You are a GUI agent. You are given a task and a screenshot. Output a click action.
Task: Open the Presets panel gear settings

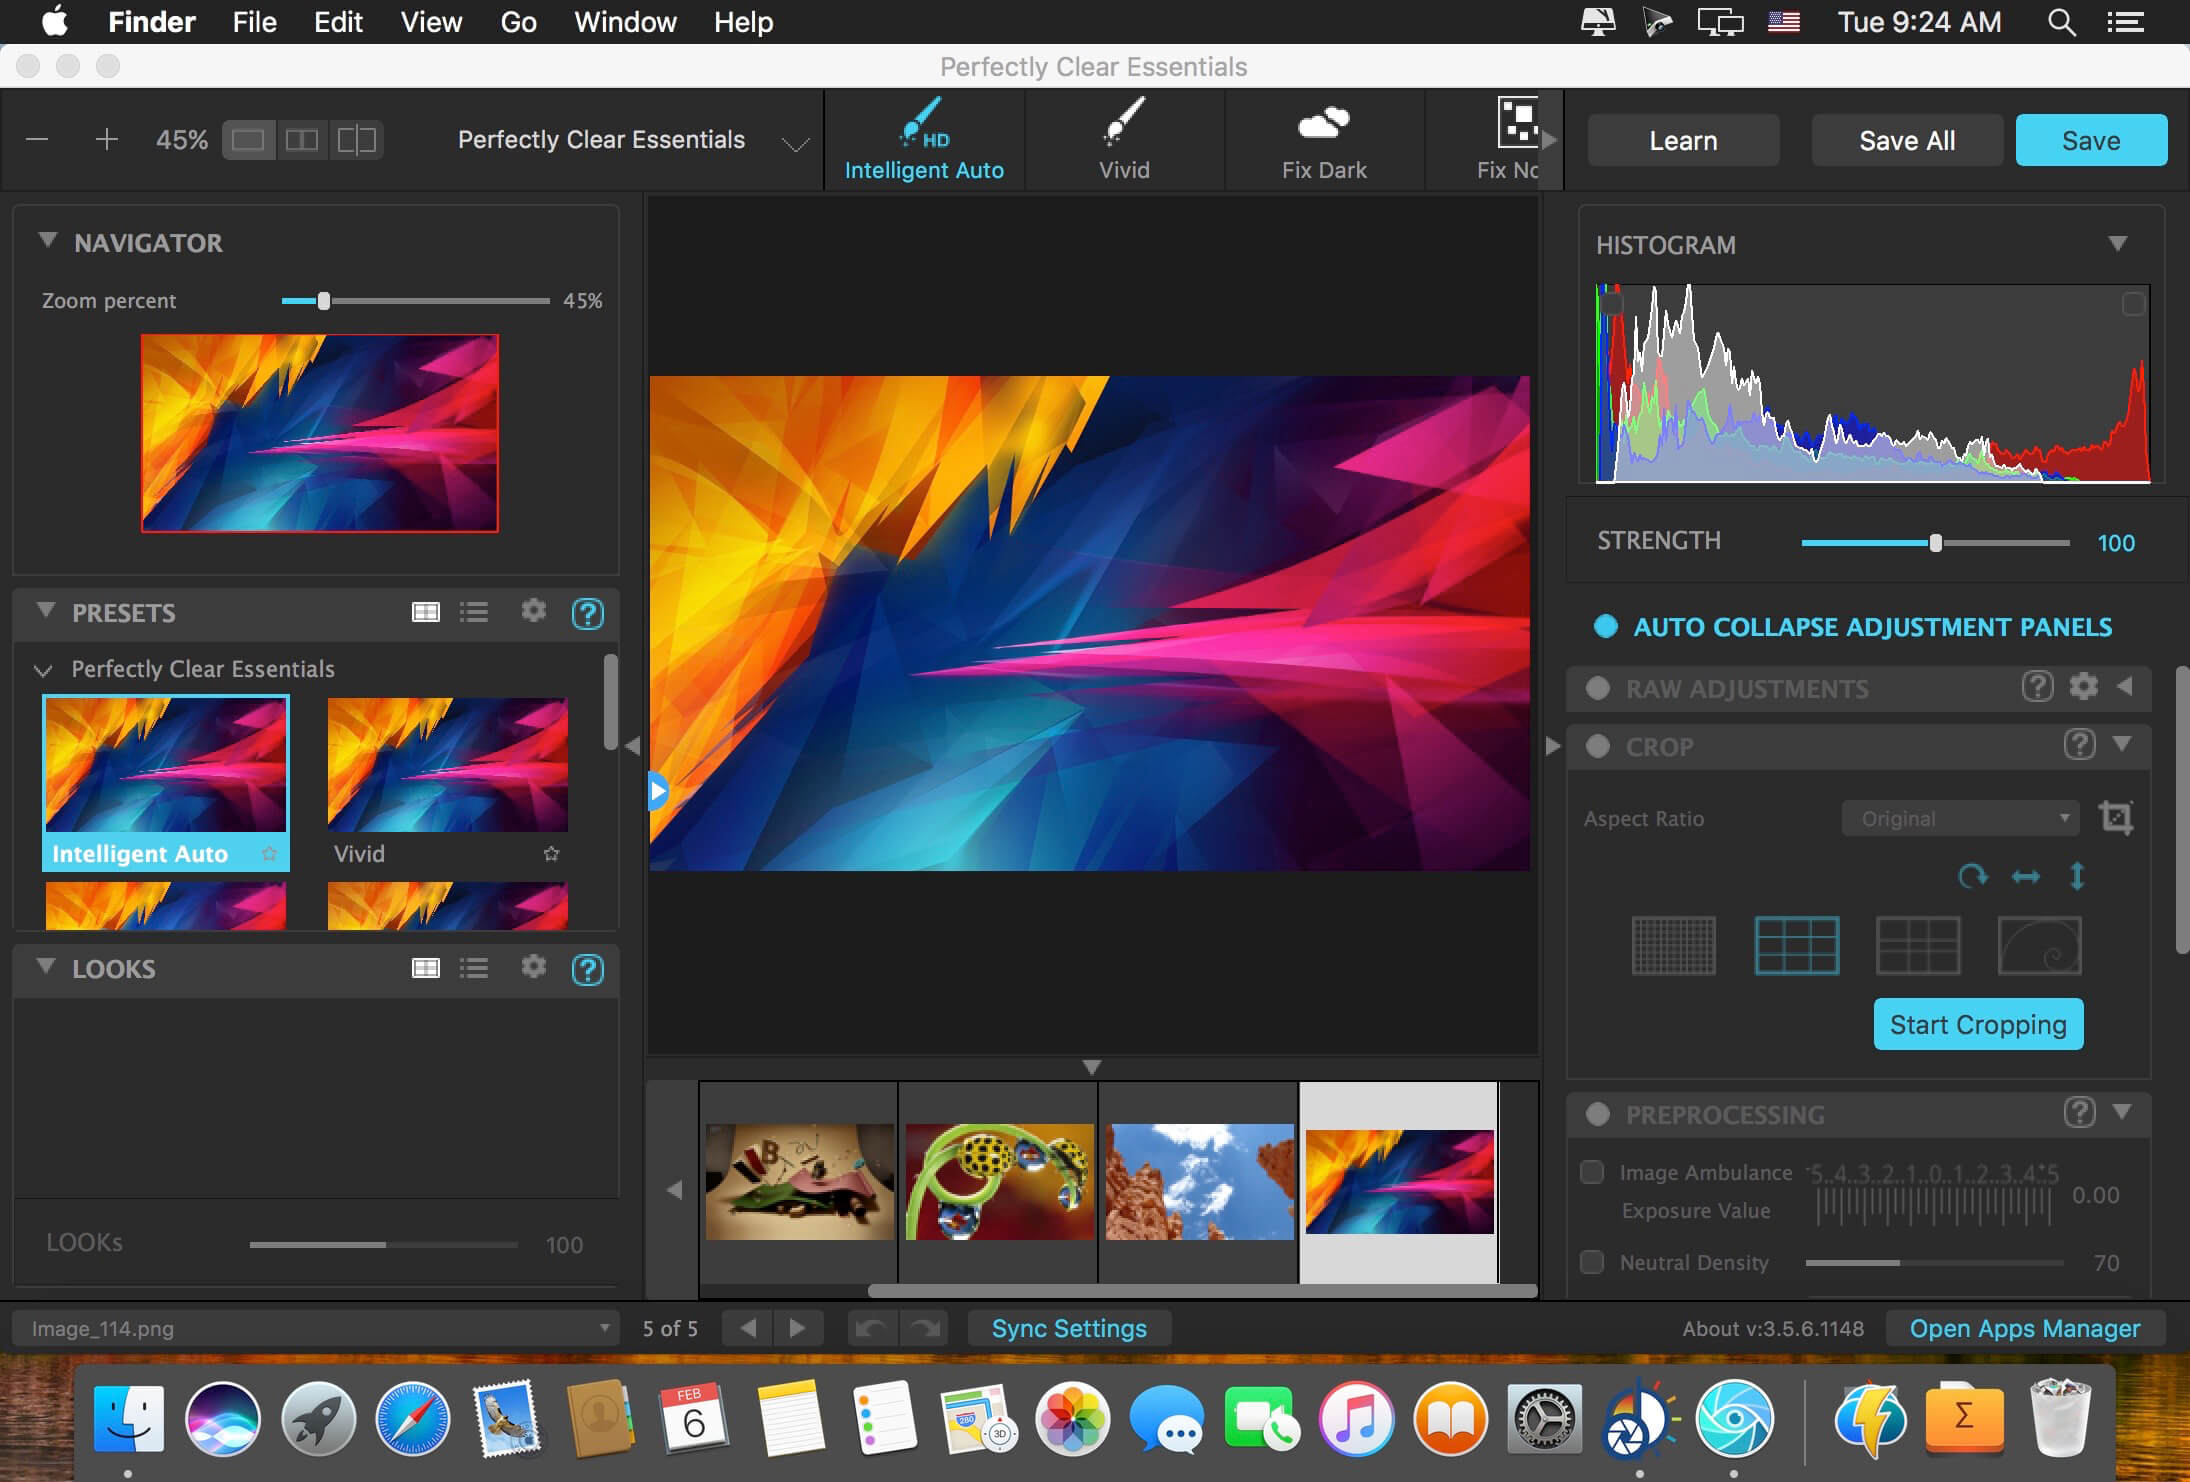pos(534,611)
